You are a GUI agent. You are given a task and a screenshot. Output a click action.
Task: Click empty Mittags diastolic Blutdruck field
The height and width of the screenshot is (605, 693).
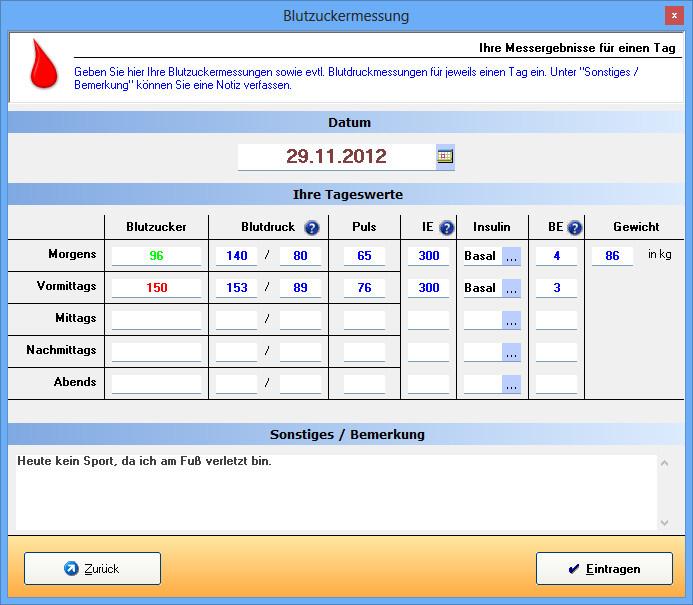click(x=301, y=320)
